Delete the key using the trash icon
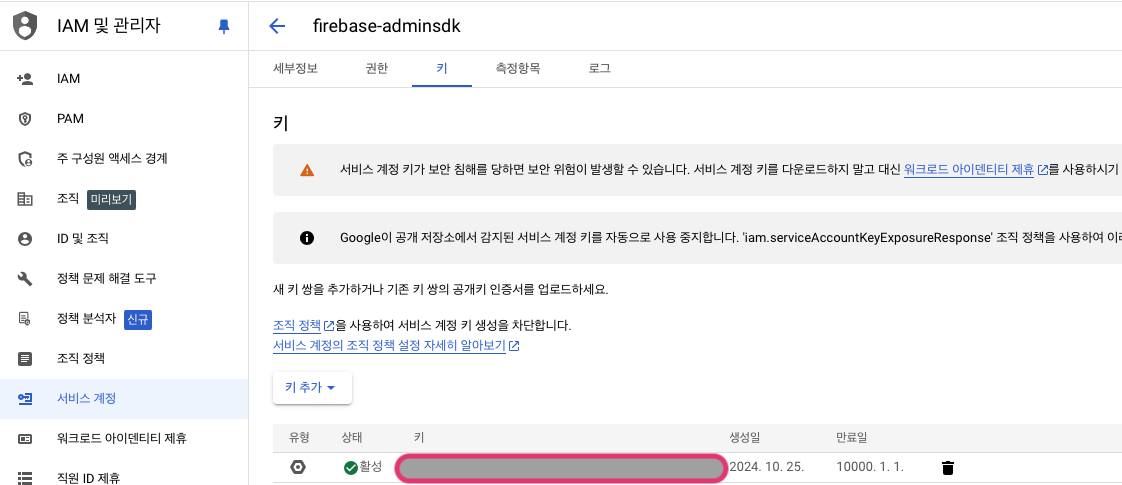Viewport: 1122px width, 485px height. coord(948,468)
